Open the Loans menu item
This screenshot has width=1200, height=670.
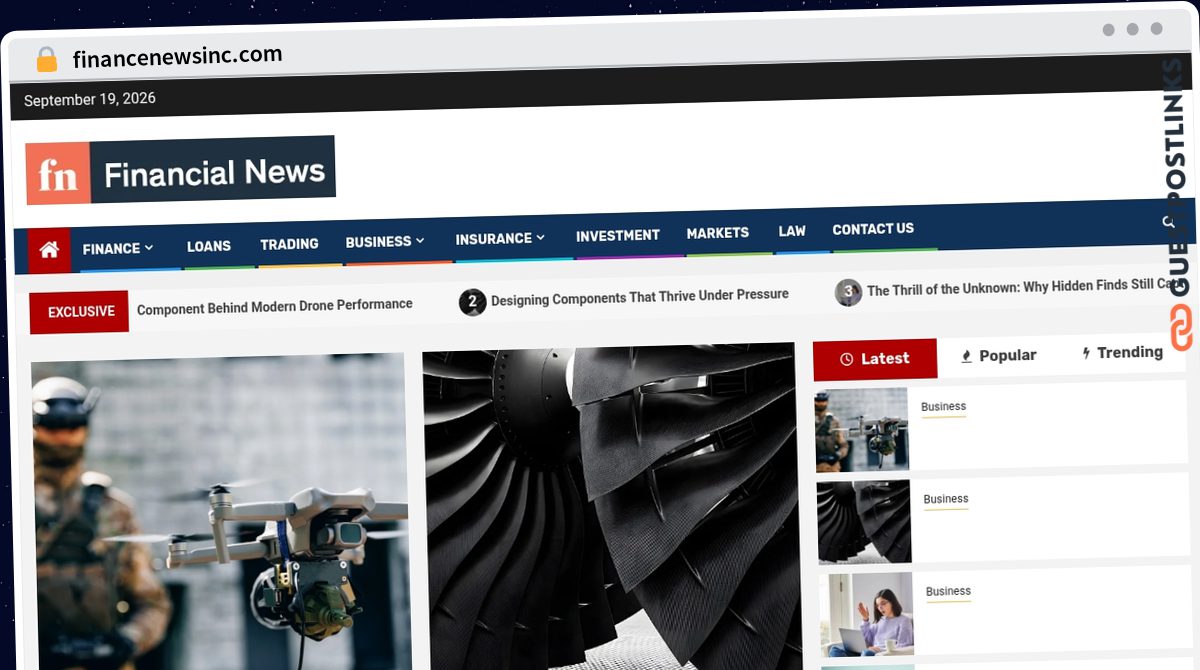209,246
